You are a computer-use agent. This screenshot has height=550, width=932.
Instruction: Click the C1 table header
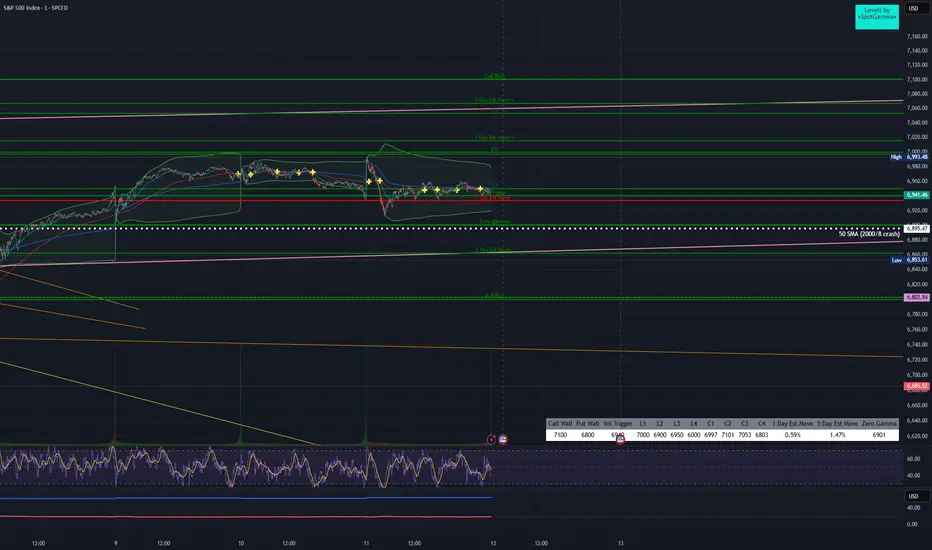pyautogui.click(x=710, y=423)
